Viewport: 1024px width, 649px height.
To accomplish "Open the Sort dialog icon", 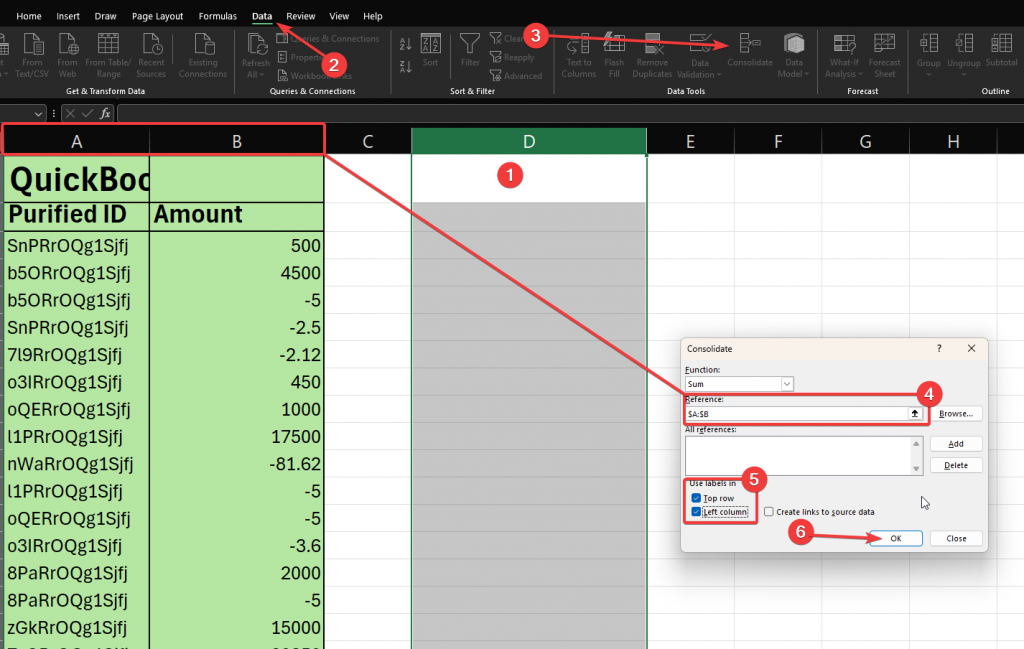I will (430, 50).
